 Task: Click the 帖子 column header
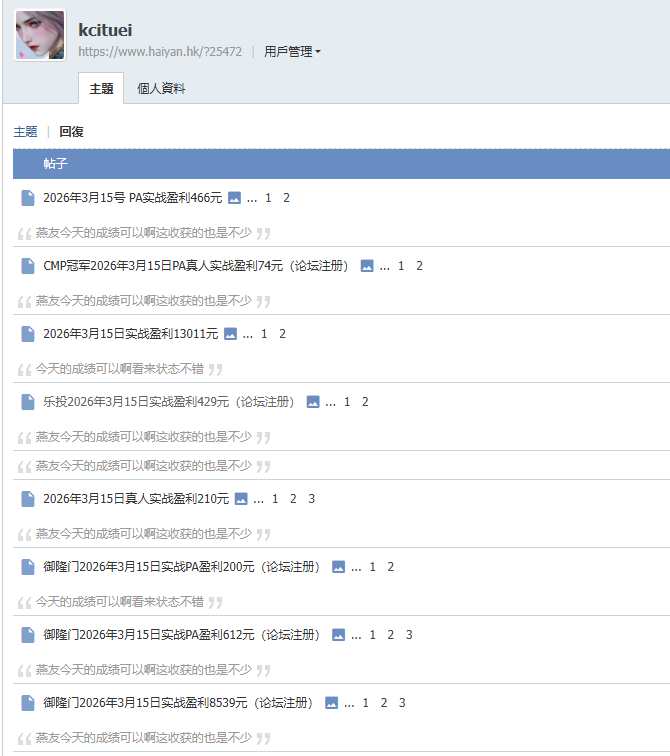click(55, 163)
